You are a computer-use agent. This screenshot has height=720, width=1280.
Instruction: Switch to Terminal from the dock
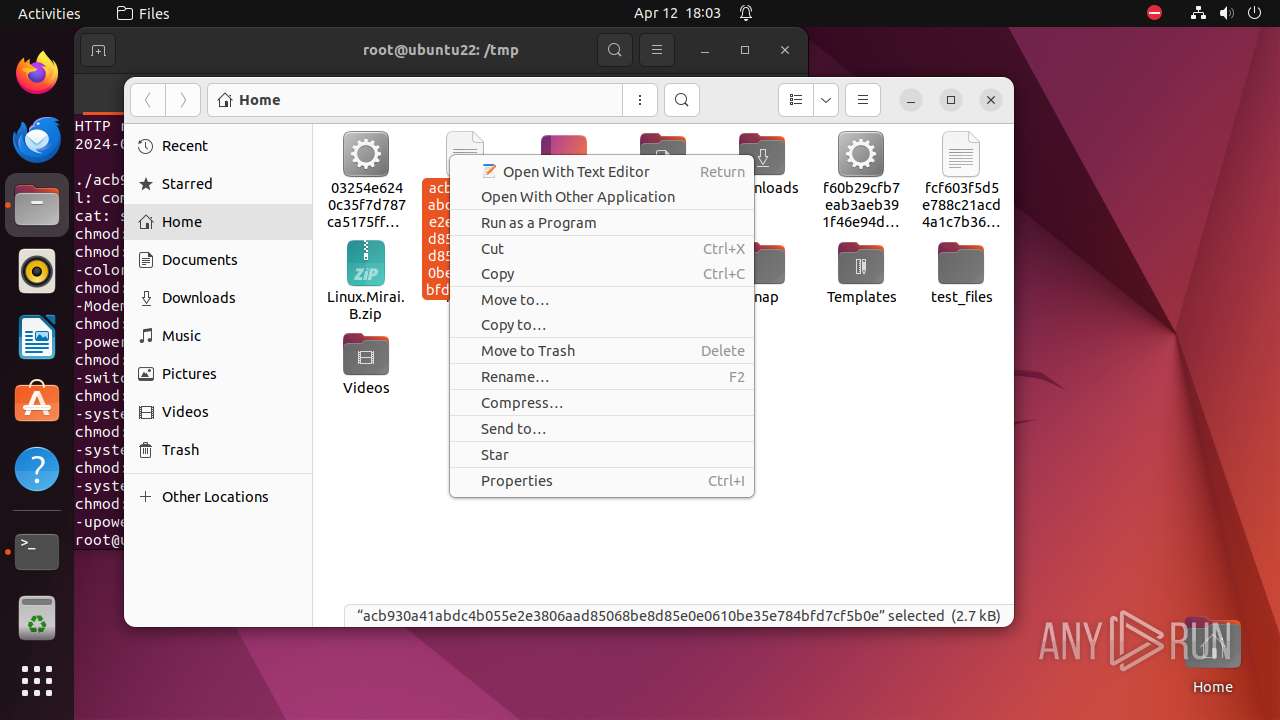click(x=37, y=551)
